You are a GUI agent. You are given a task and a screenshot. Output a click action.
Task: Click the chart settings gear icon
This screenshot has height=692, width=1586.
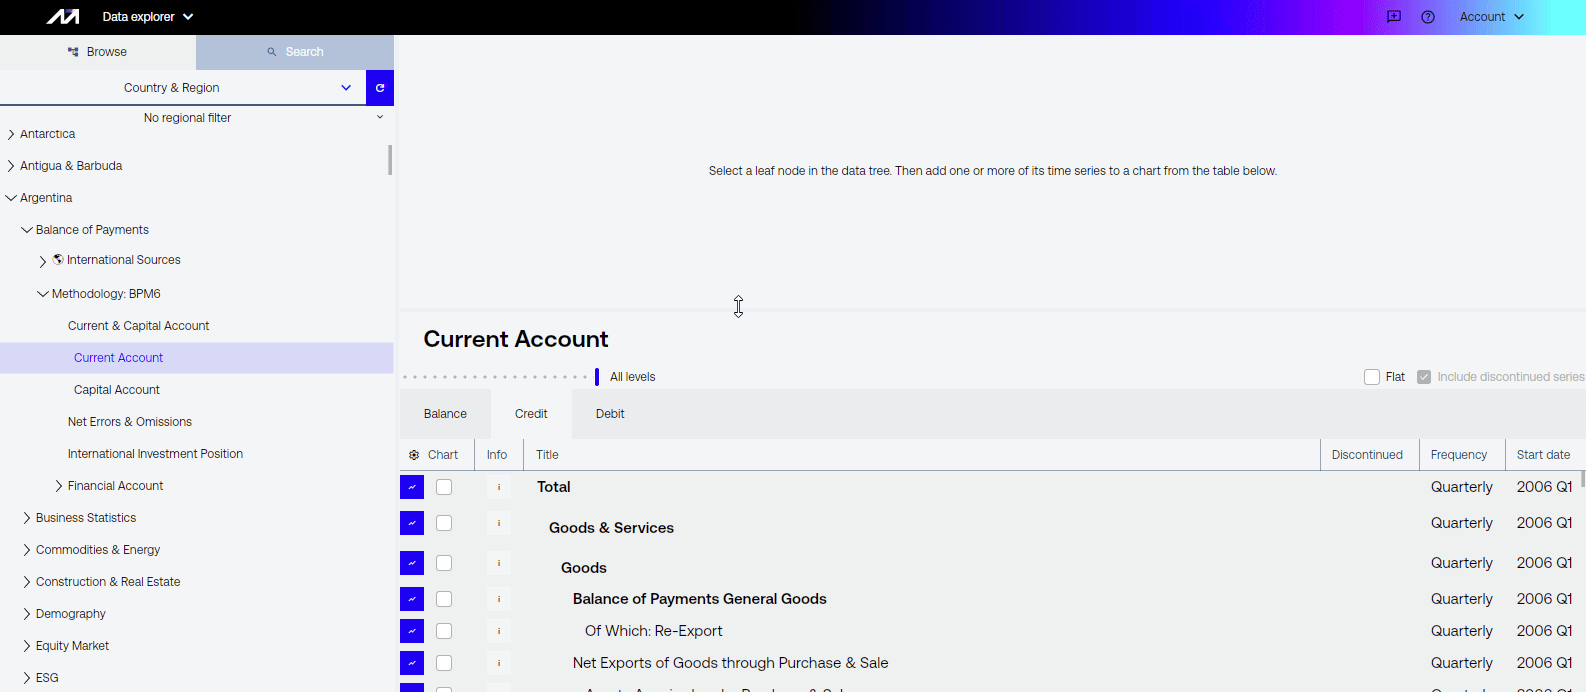point(414,455)
